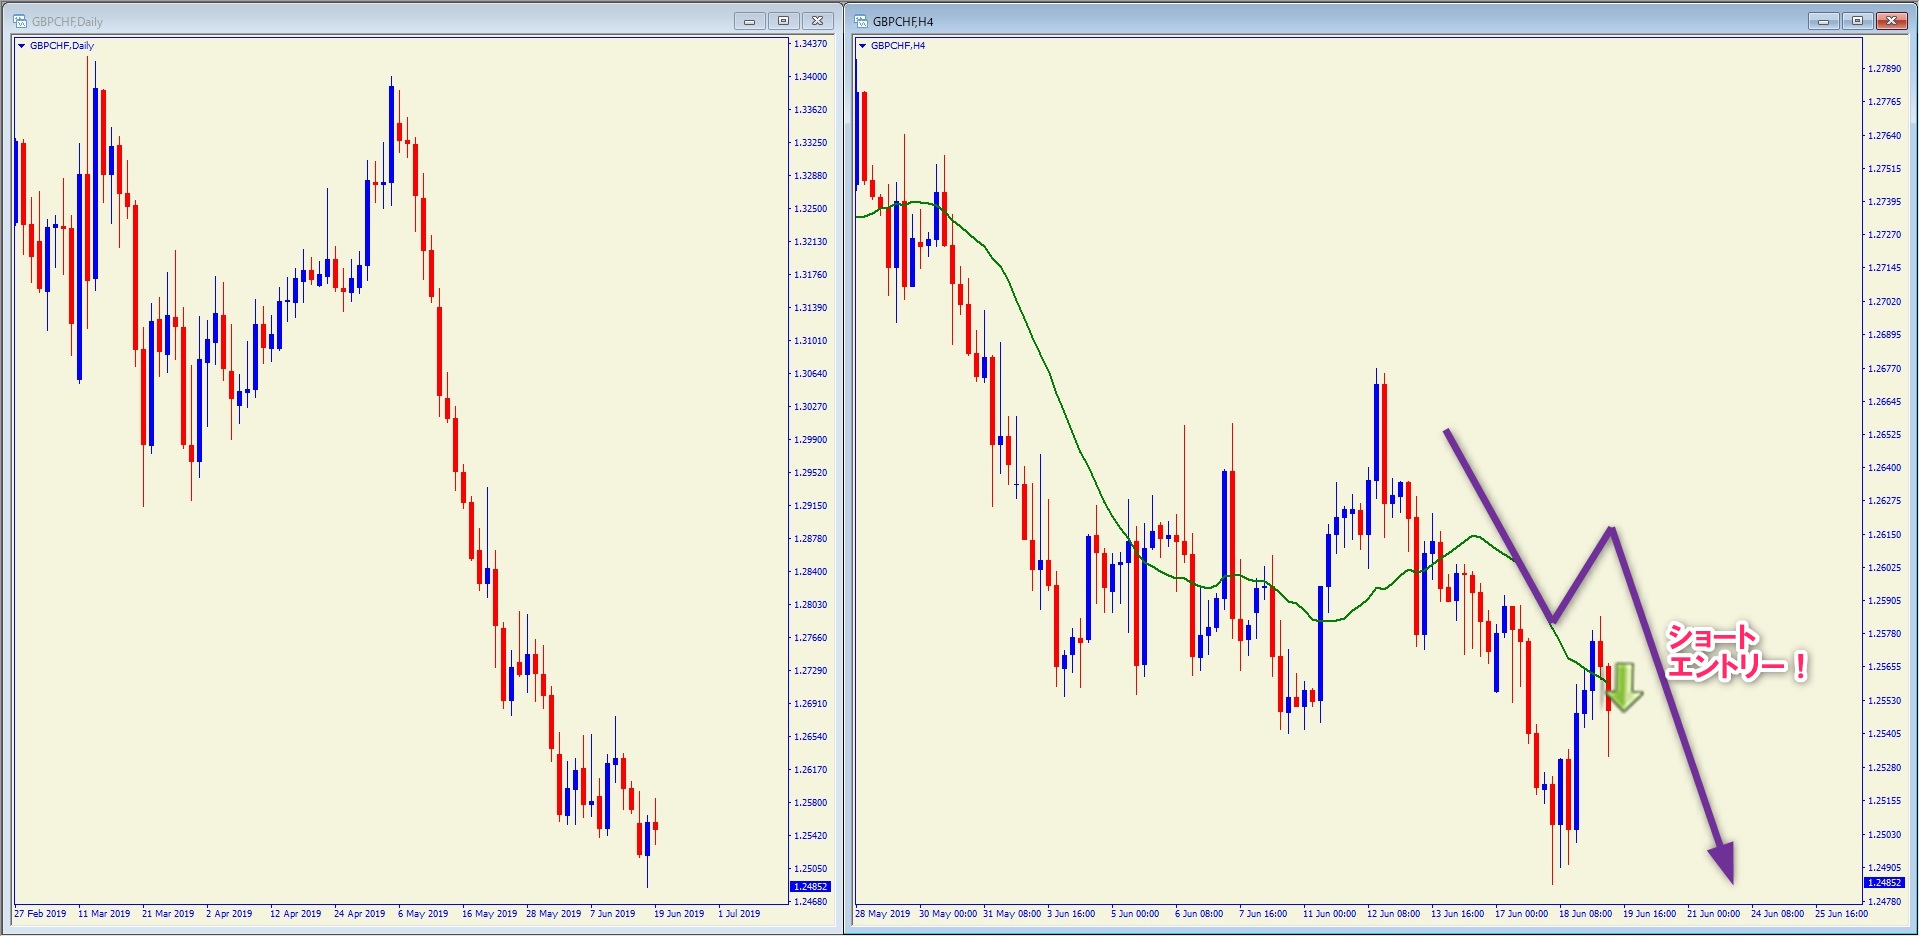Screen dimensions: 1920x937
Task: Click the 17 Jun 00:00 time label
Action: (1522, 914)
